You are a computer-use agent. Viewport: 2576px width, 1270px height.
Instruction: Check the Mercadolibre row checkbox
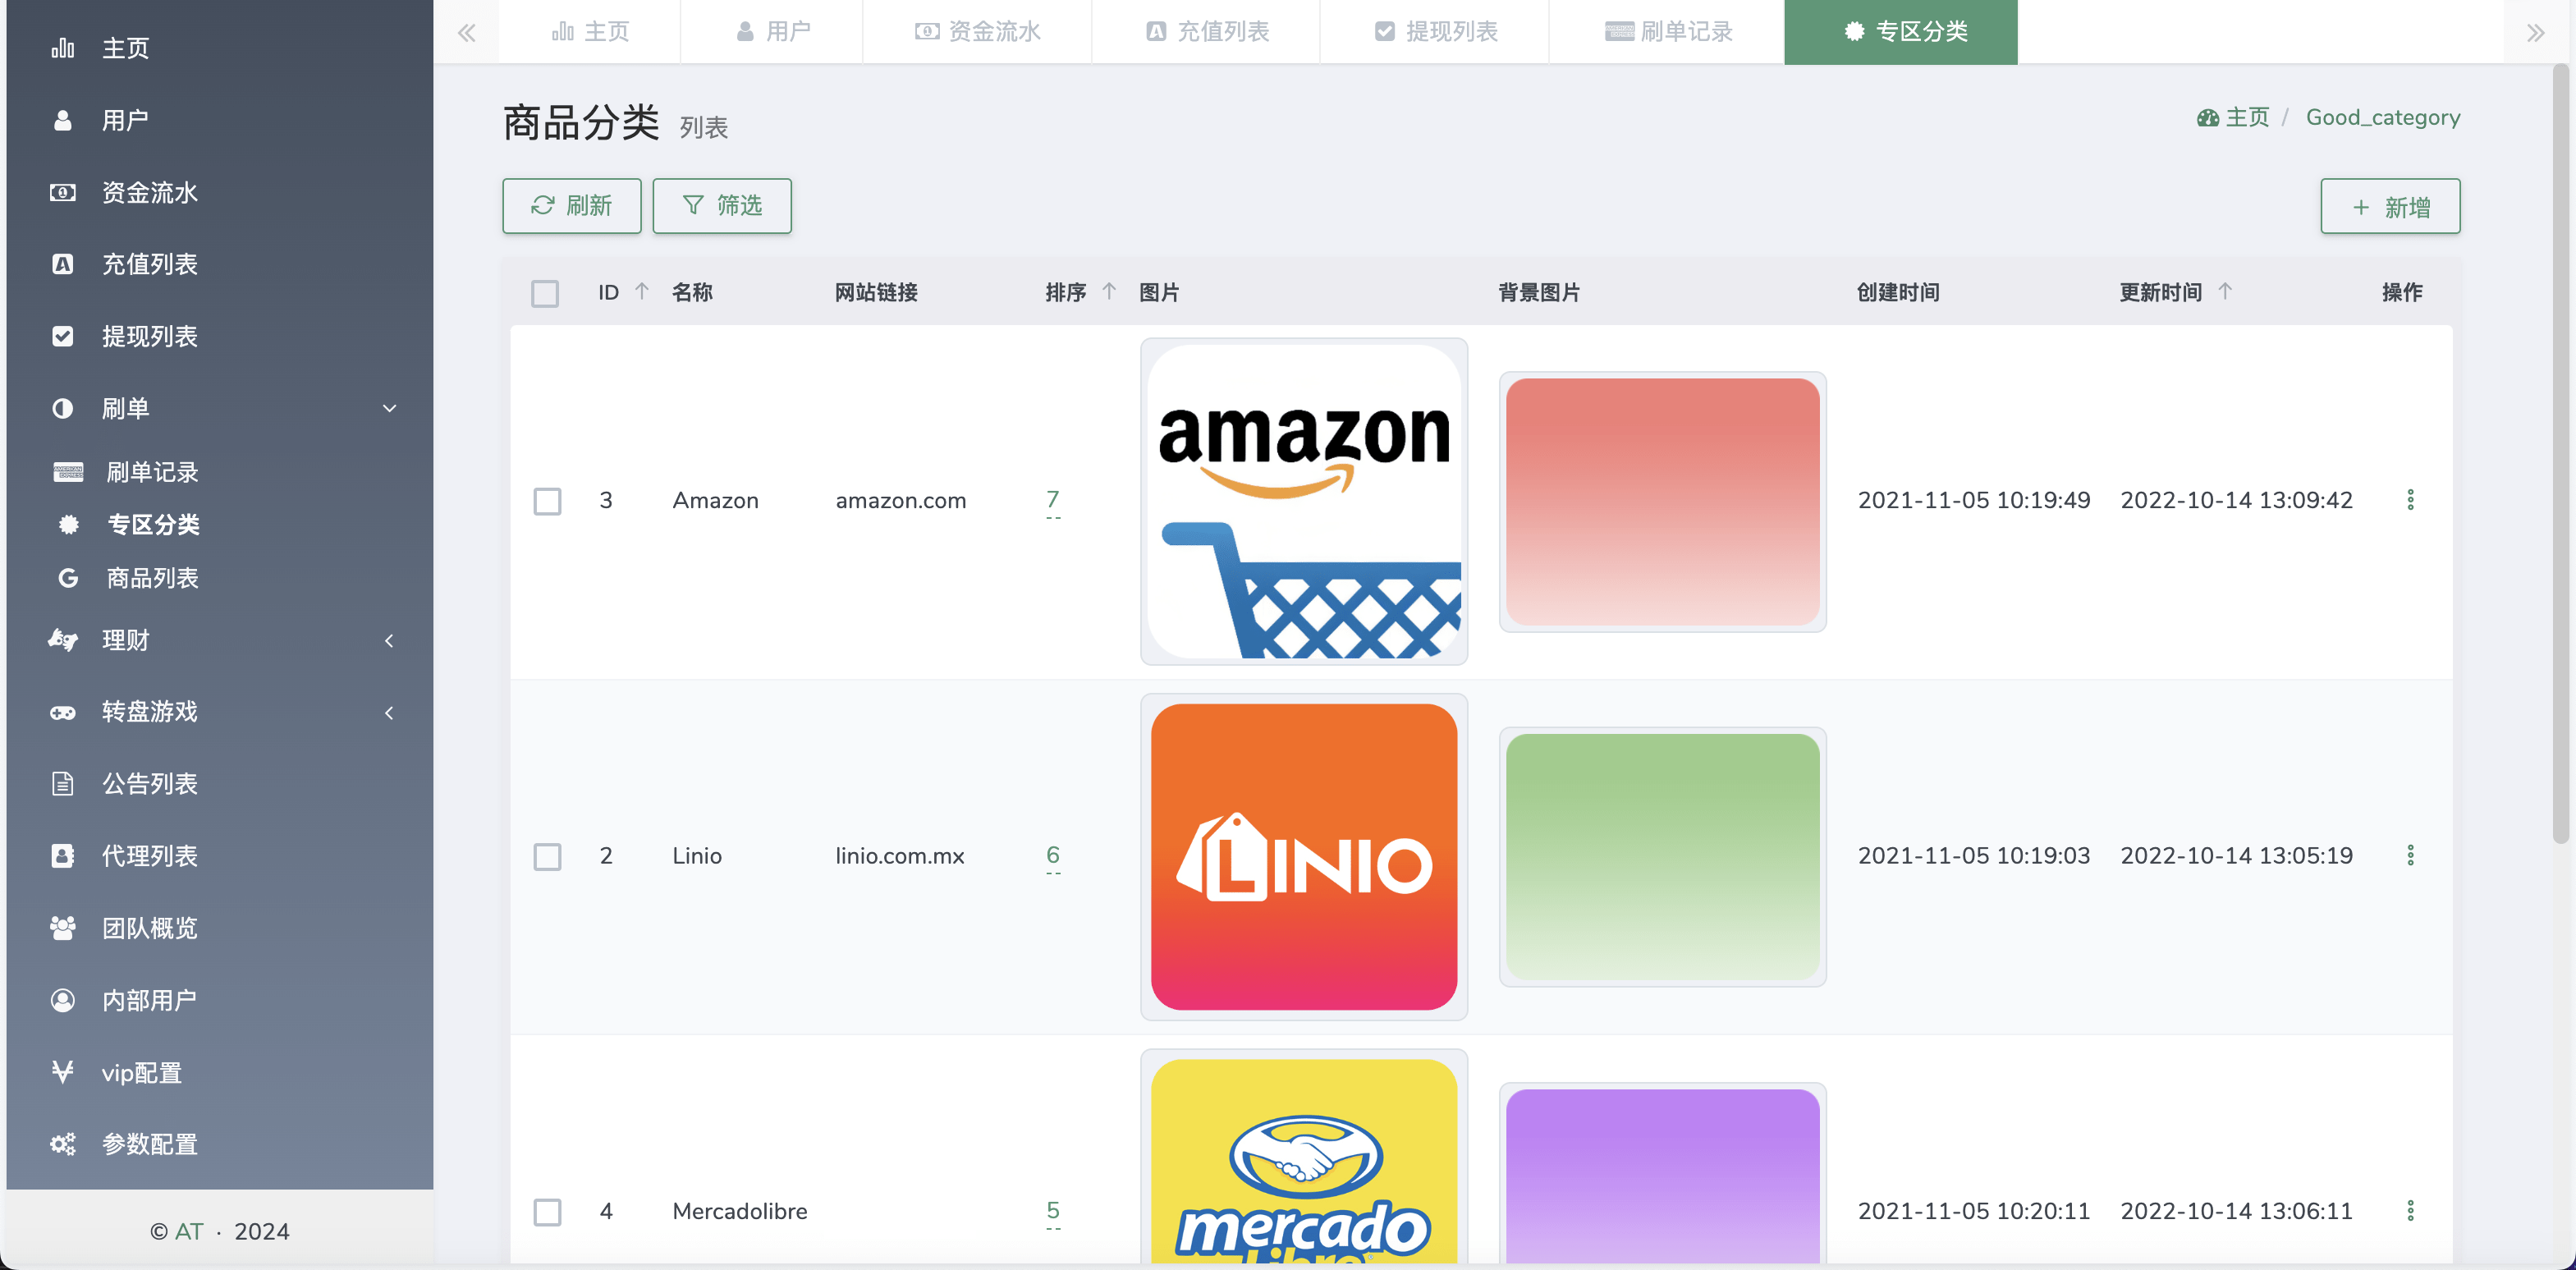click(x=547, y=1212)
